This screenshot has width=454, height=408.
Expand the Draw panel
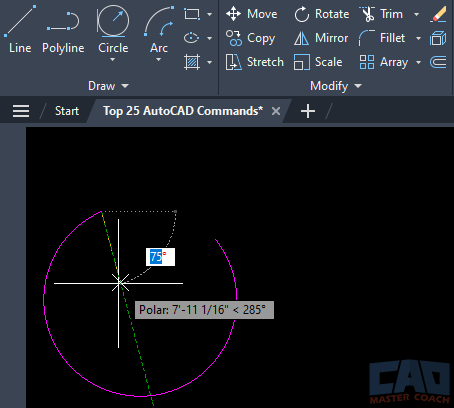click(108, 86)
